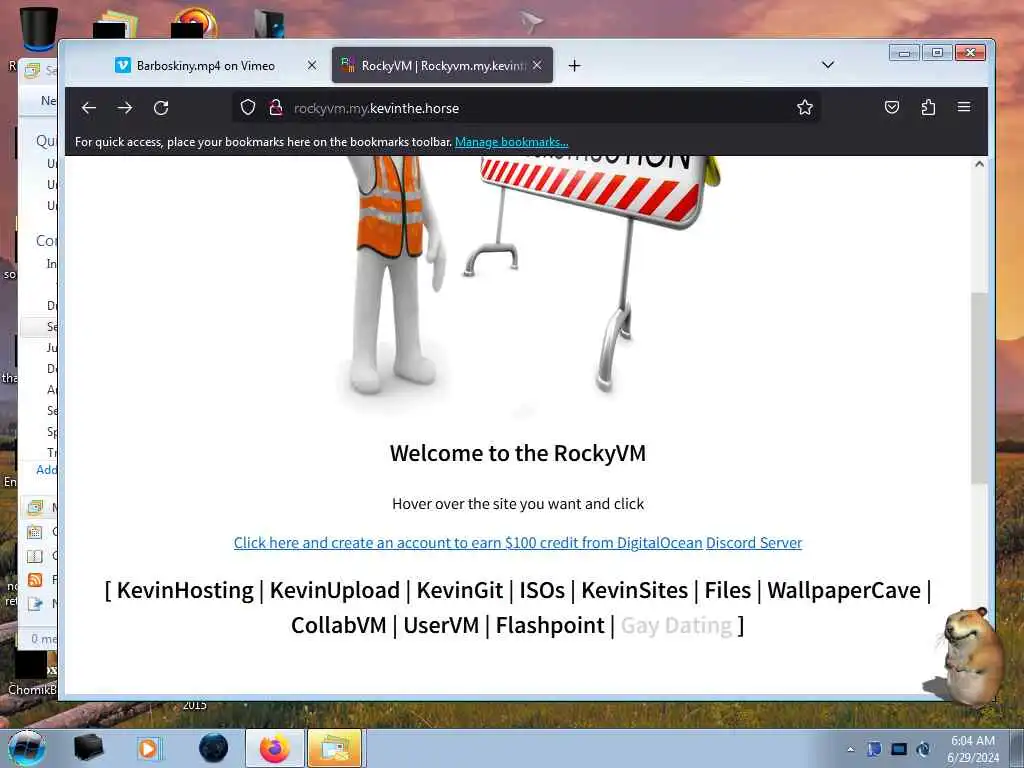Viewport: 1024px width, 768px height.
Task: Open the Manage bookmarks link
Action: pos(511,142)
